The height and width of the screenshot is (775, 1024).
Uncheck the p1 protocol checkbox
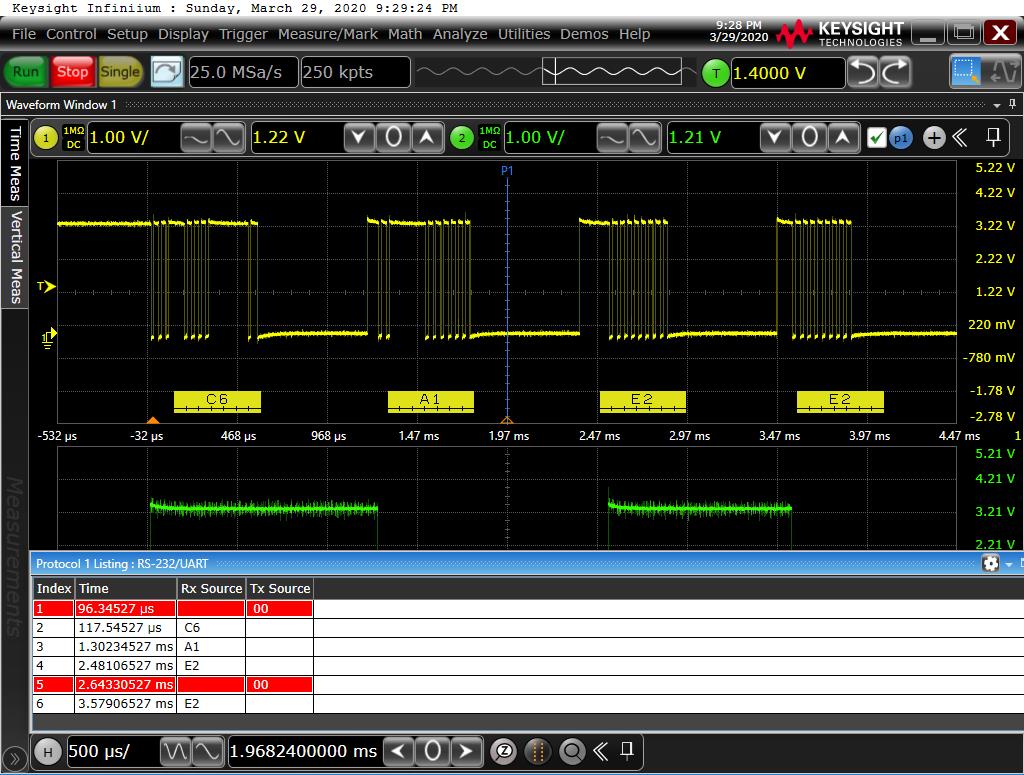coord(877,138)
